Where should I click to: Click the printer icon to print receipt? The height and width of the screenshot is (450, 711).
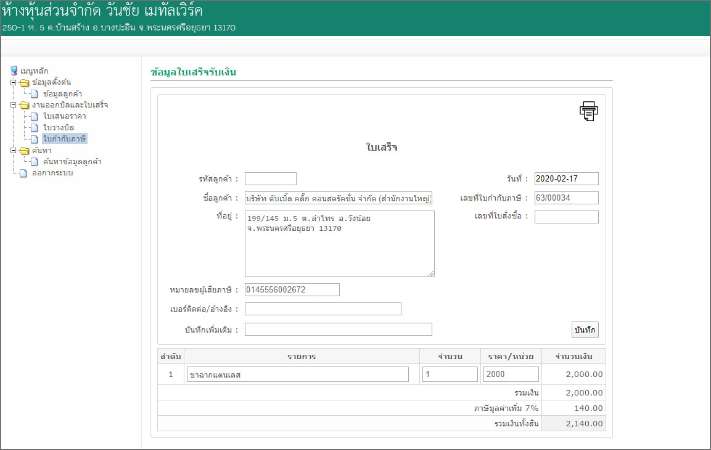tap(588, 111)
